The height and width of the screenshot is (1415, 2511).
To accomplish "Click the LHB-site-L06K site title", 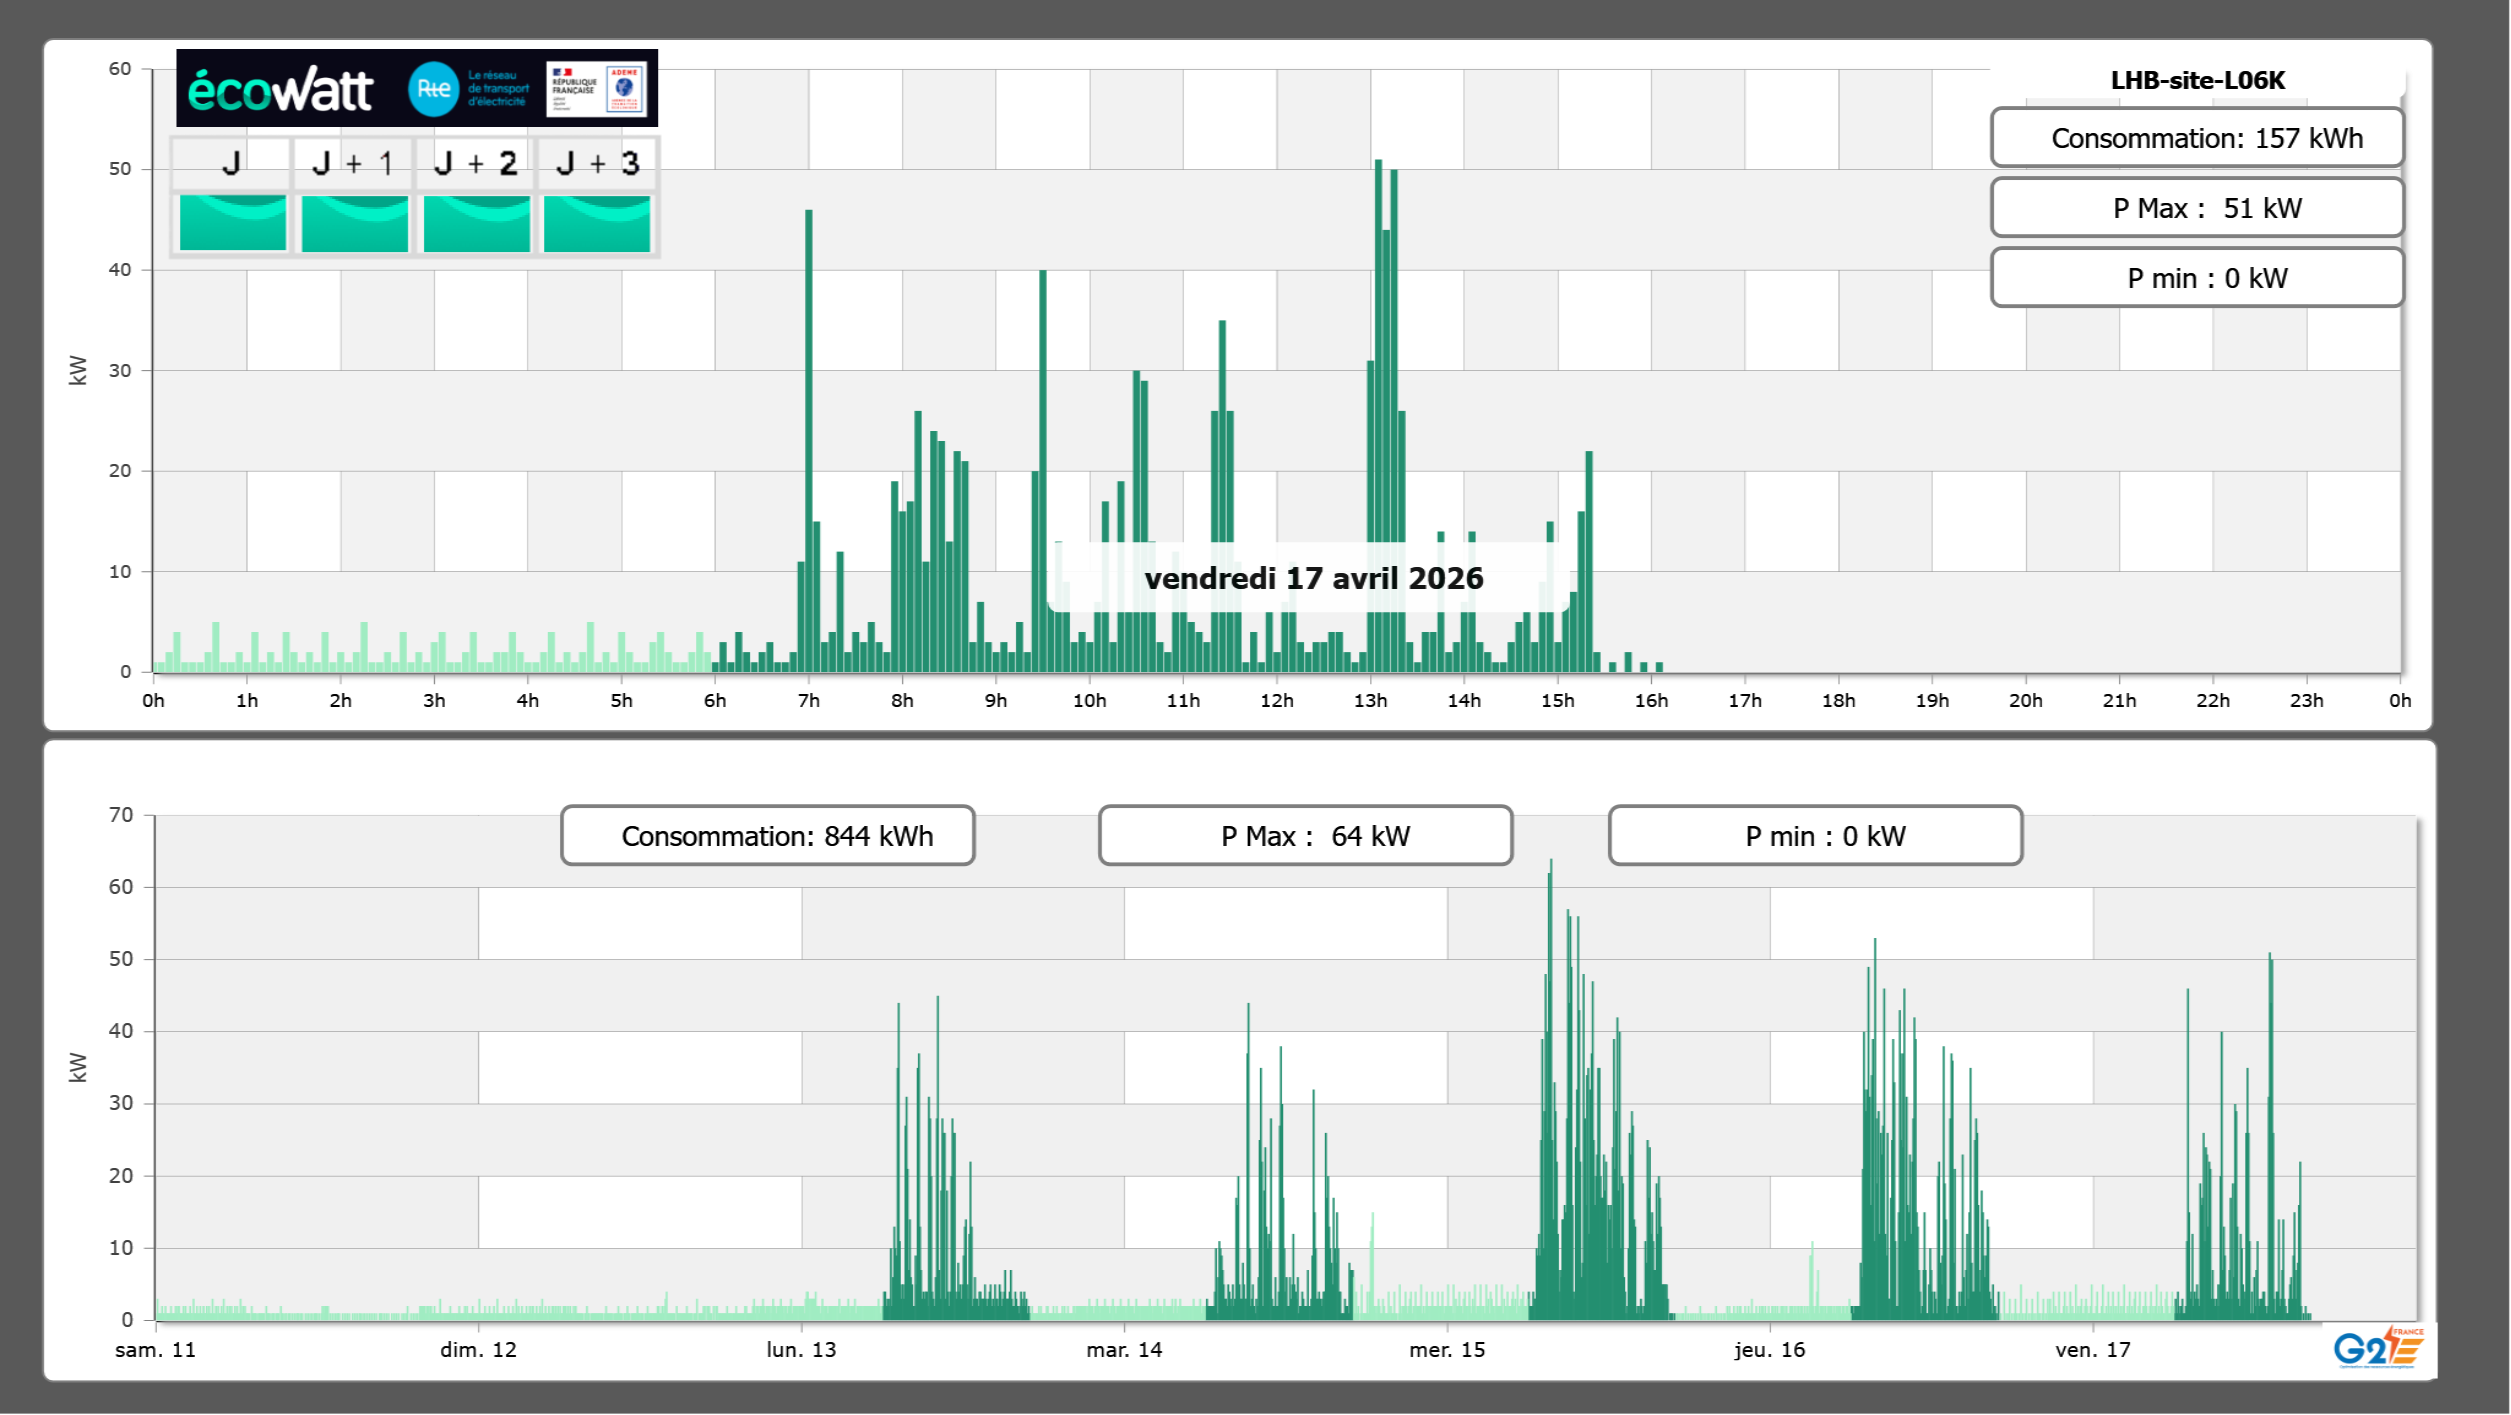I will point(2197,80).
